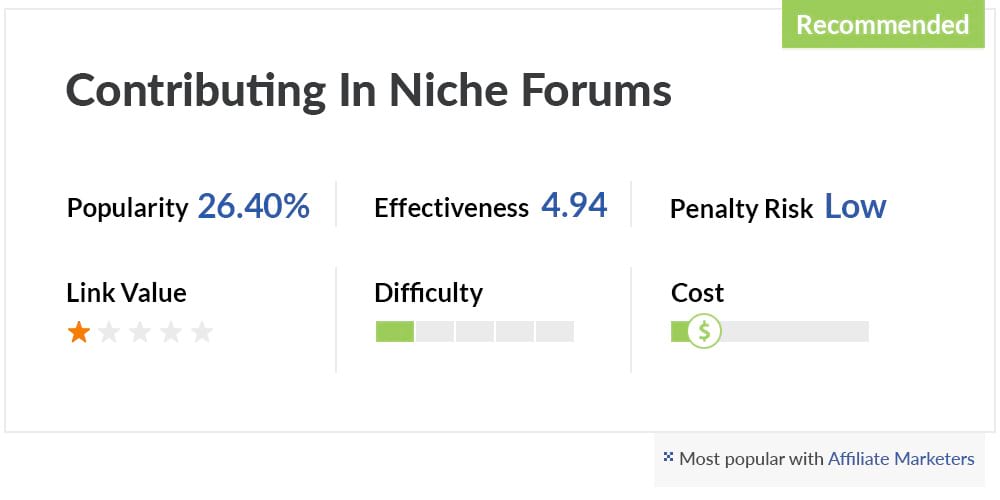The width and height of the screenshot is (1000, 500).
Task: Select the fourth Difficulty bar segment
Action: (x=515, y=332)
